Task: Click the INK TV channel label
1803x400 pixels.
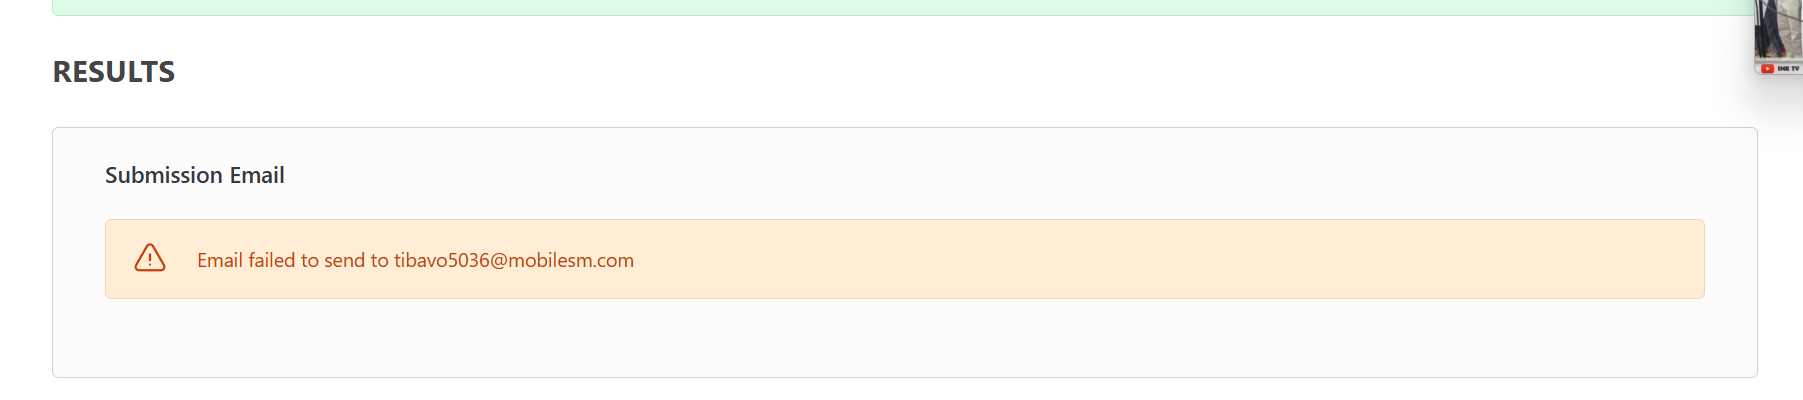Action: [x=1788, y=69]
